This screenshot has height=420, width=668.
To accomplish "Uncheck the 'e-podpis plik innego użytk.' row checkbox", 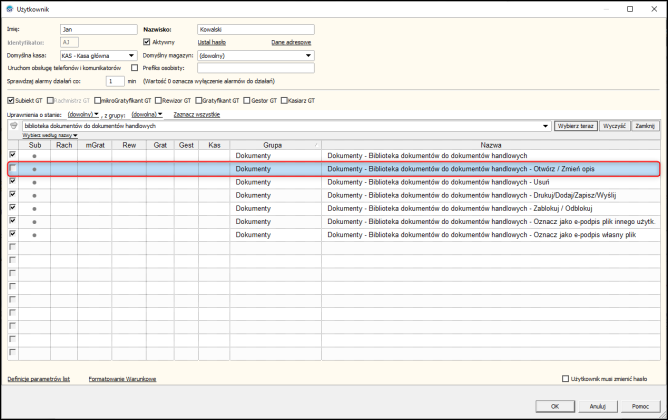I will point(13,221).
